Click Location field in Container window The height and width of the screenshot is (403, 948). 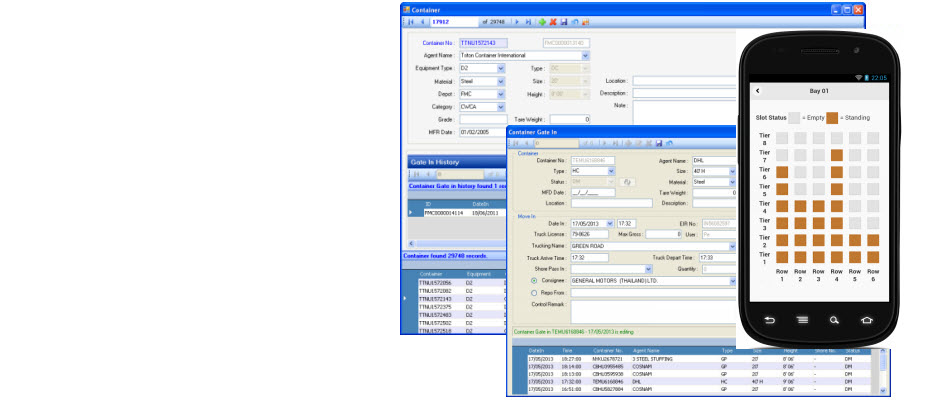tap(684, 81)
